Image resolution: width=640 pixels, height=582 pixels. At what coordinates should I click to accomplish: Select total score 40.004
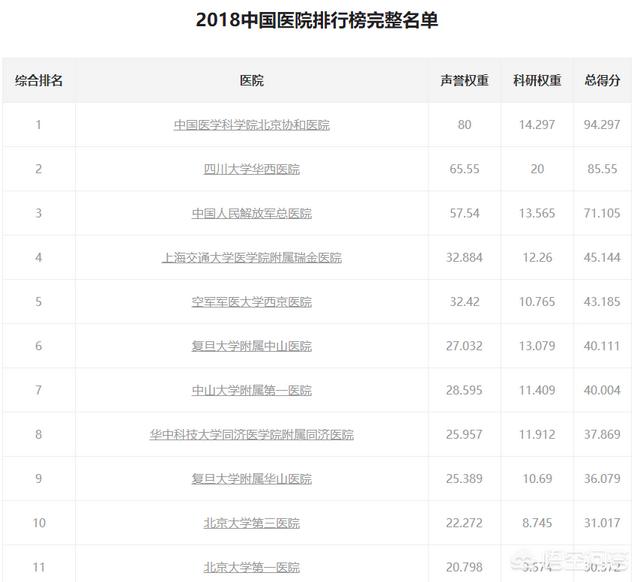click(x=602, y=390)
